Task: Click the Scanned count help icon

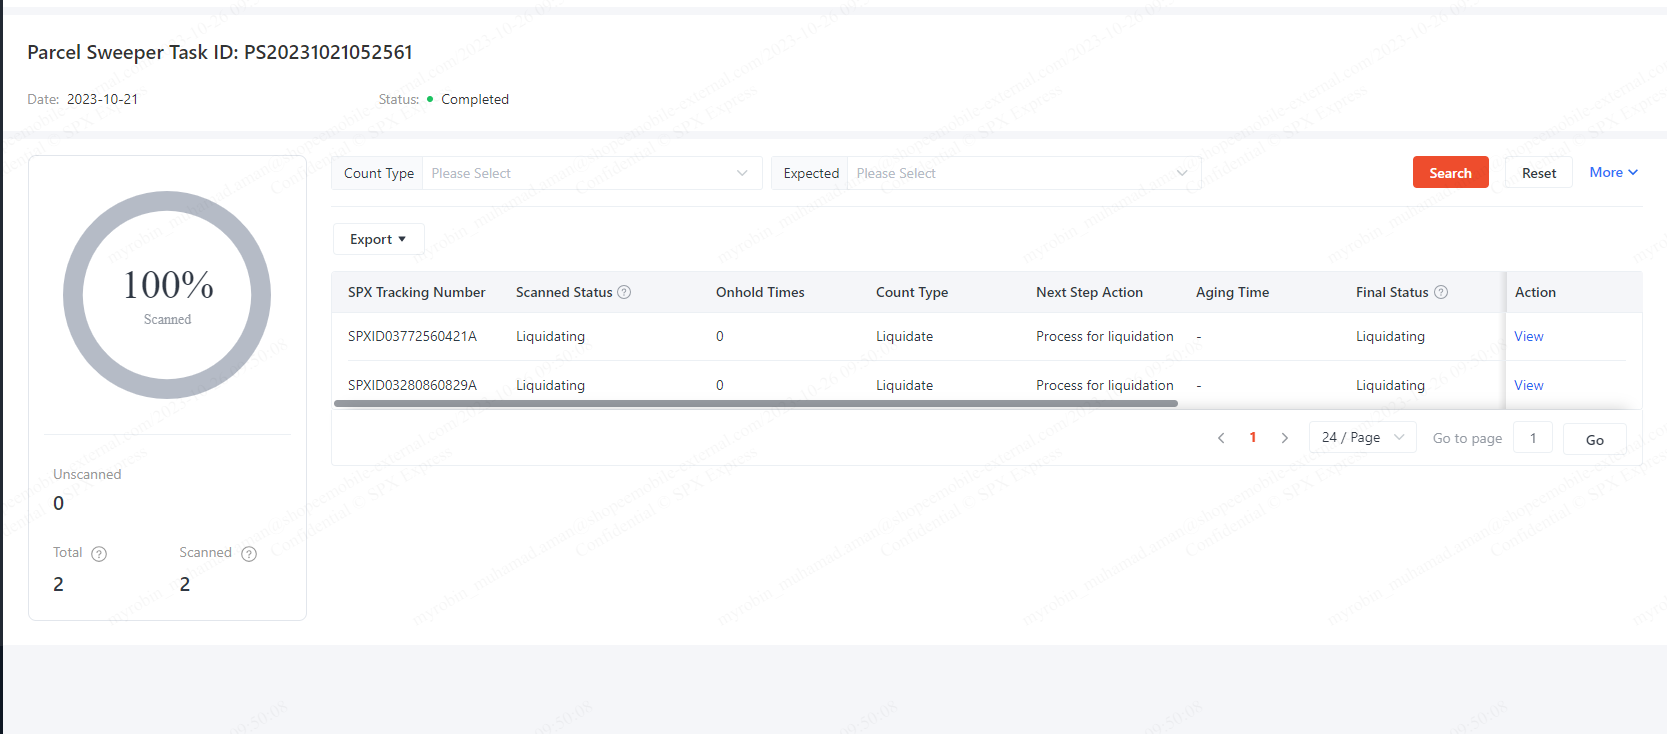Action: pos(249,554)
